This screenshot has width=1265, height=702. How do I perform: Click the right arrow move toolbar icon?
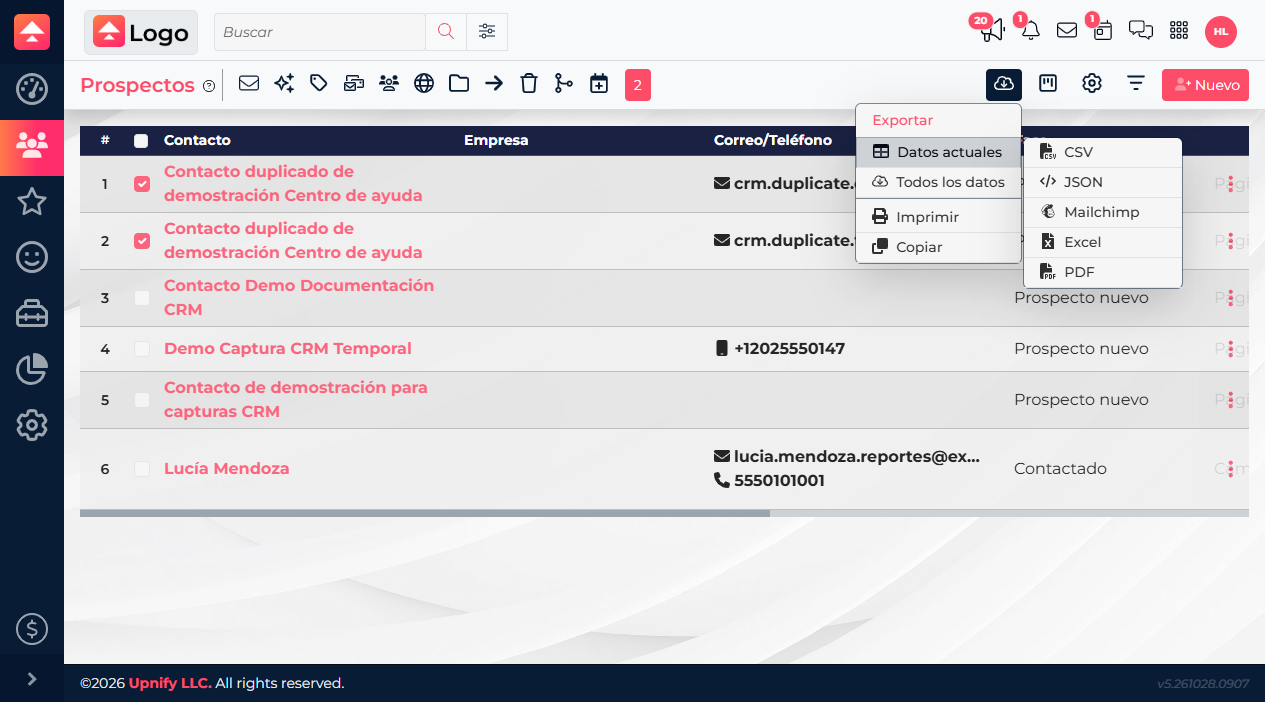tap(494, 84)
